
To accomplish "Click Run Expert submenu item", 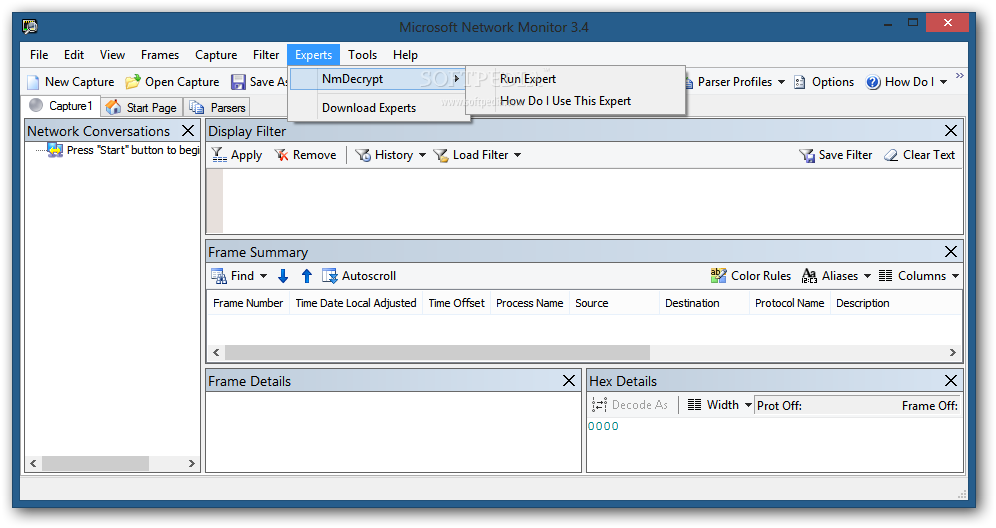I will 527,79.
